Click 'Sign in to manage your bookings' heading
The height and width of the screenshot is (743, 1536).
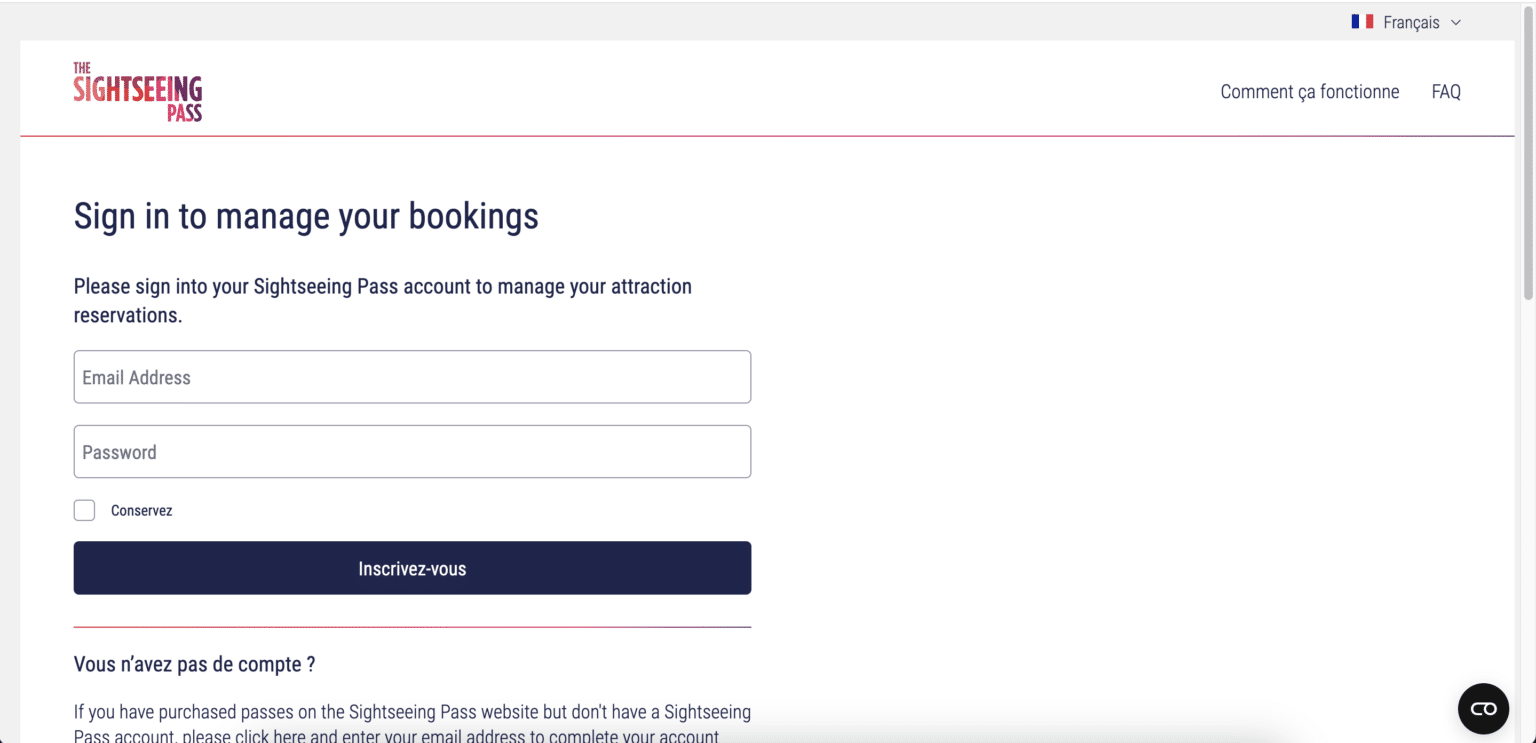coord(306,216)
